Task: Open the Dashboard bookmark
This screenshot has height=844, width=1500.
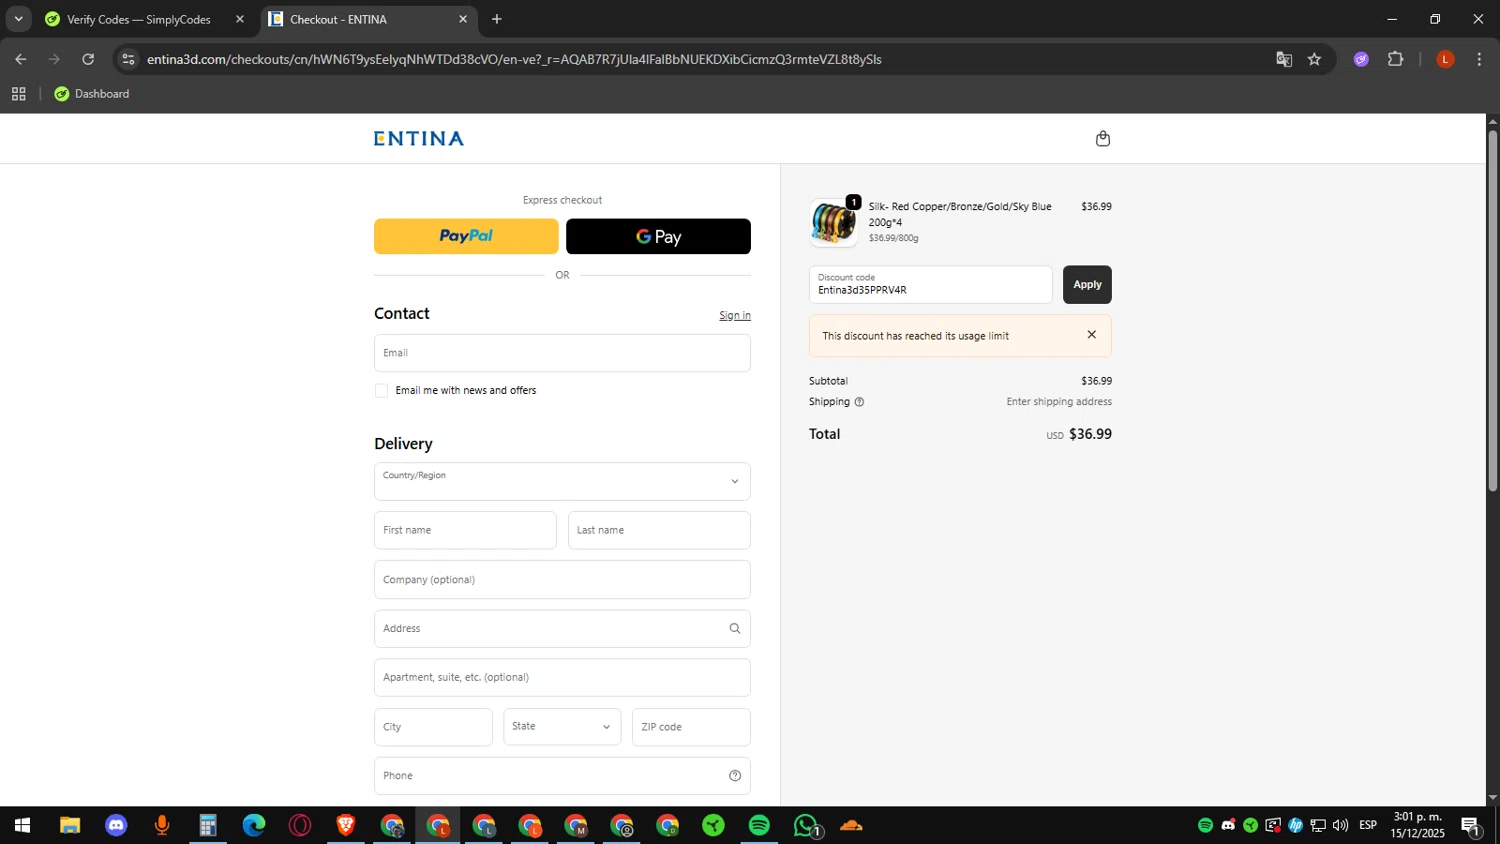Action: (92, 94)
